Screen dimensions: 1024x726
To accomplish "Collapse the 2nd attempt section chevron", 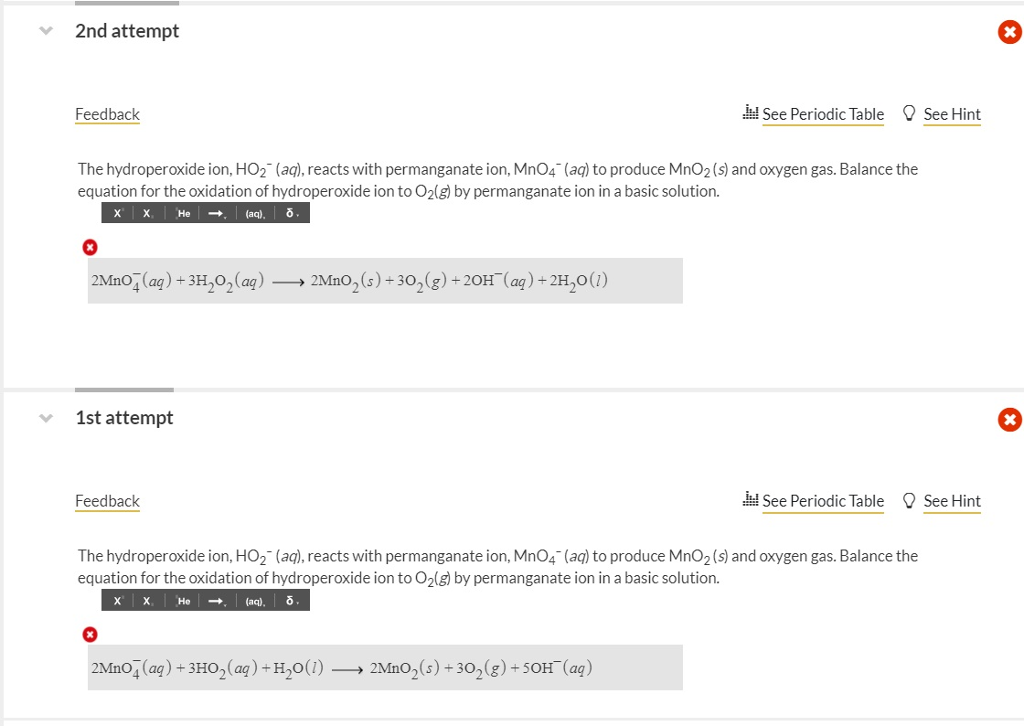I will [44, 31].
